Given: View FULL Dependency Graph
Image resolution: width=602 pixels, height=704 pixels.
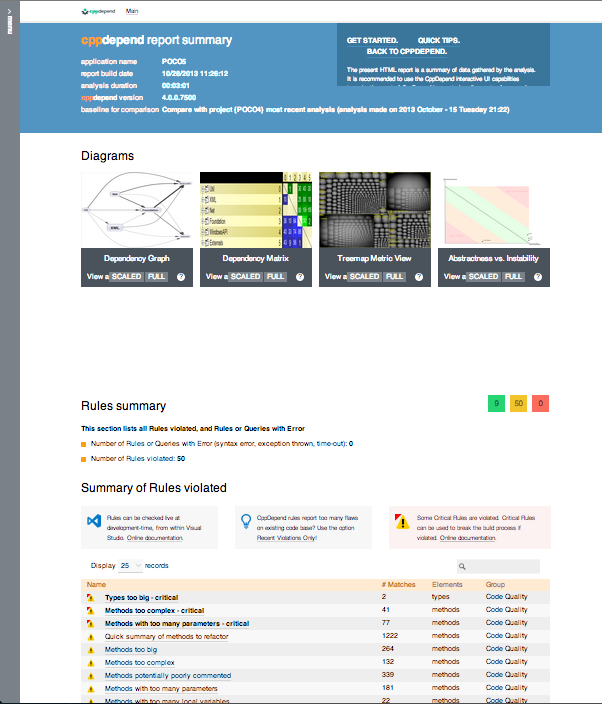Looking at the screenshot, I should 156,277.
